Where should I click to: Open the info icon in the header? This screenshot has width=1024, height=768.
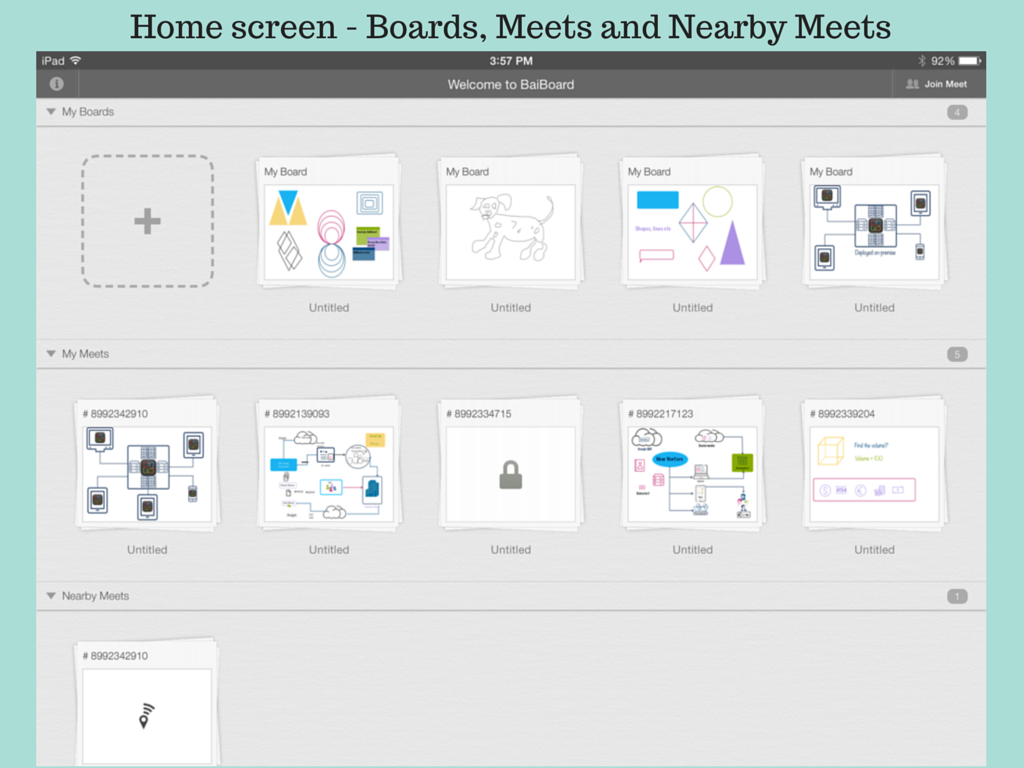coord(57,84)
